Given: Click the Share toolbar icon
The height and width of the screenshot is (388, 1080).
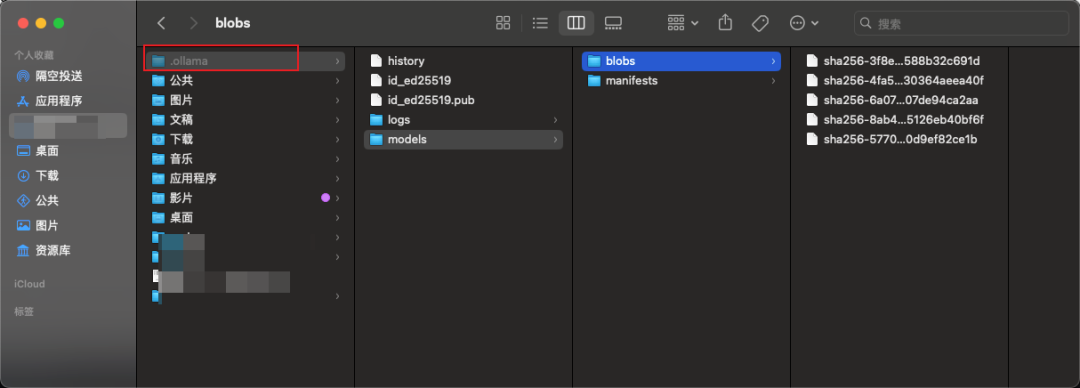Looking at the screenshot, I should (x=725, y=23).
